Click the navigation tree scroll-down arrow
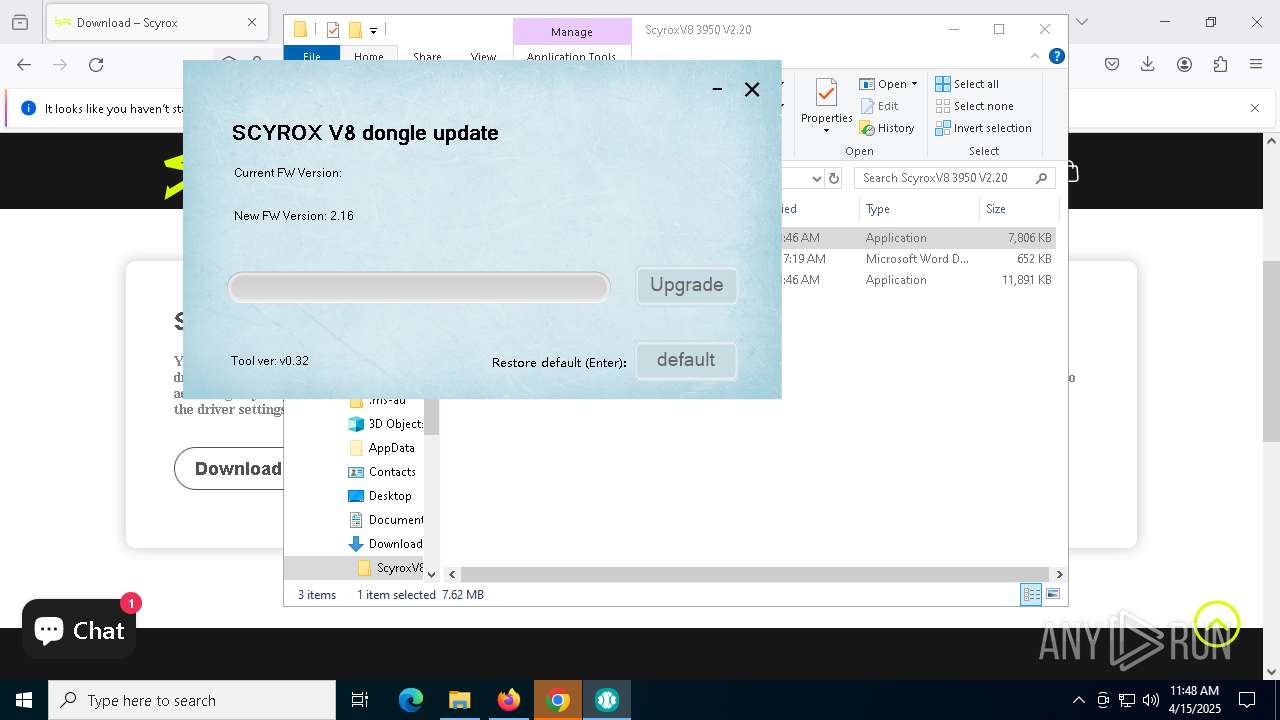 click(x=432, y=574)
